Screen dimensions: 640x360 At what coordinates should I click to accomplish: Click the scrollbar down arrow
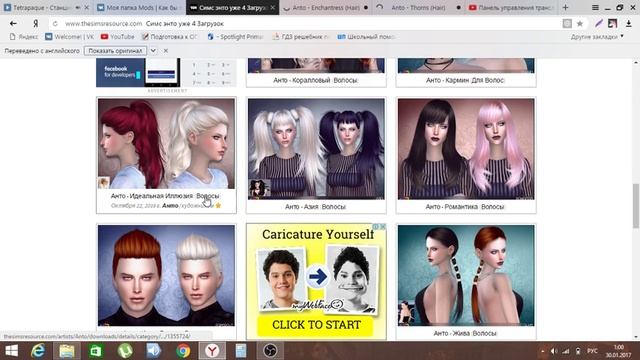636,337
